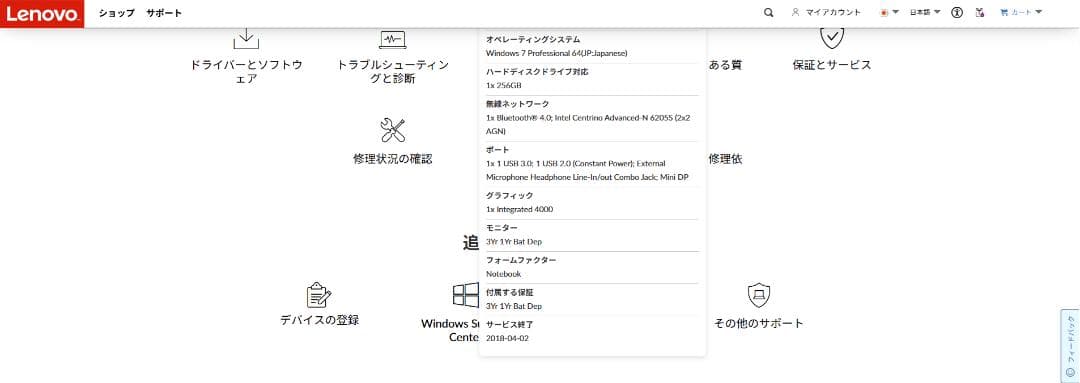Open デバイスの登録 link
This screenshot has width=1080, height=383.
(x=319, y=320)
